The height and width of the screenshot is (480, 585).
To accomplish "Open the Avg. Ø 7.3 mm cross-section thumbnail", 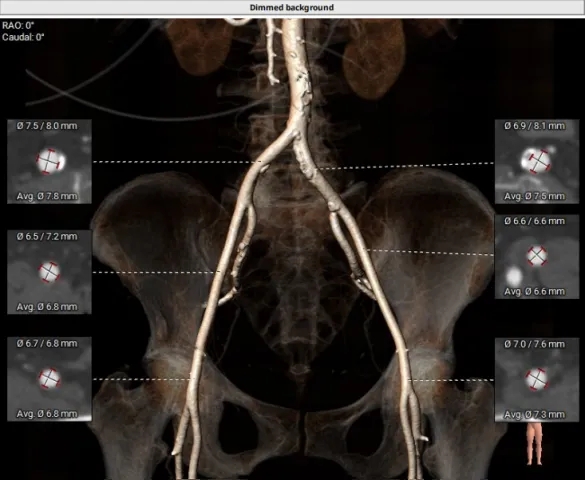I will tap(536, 380).
